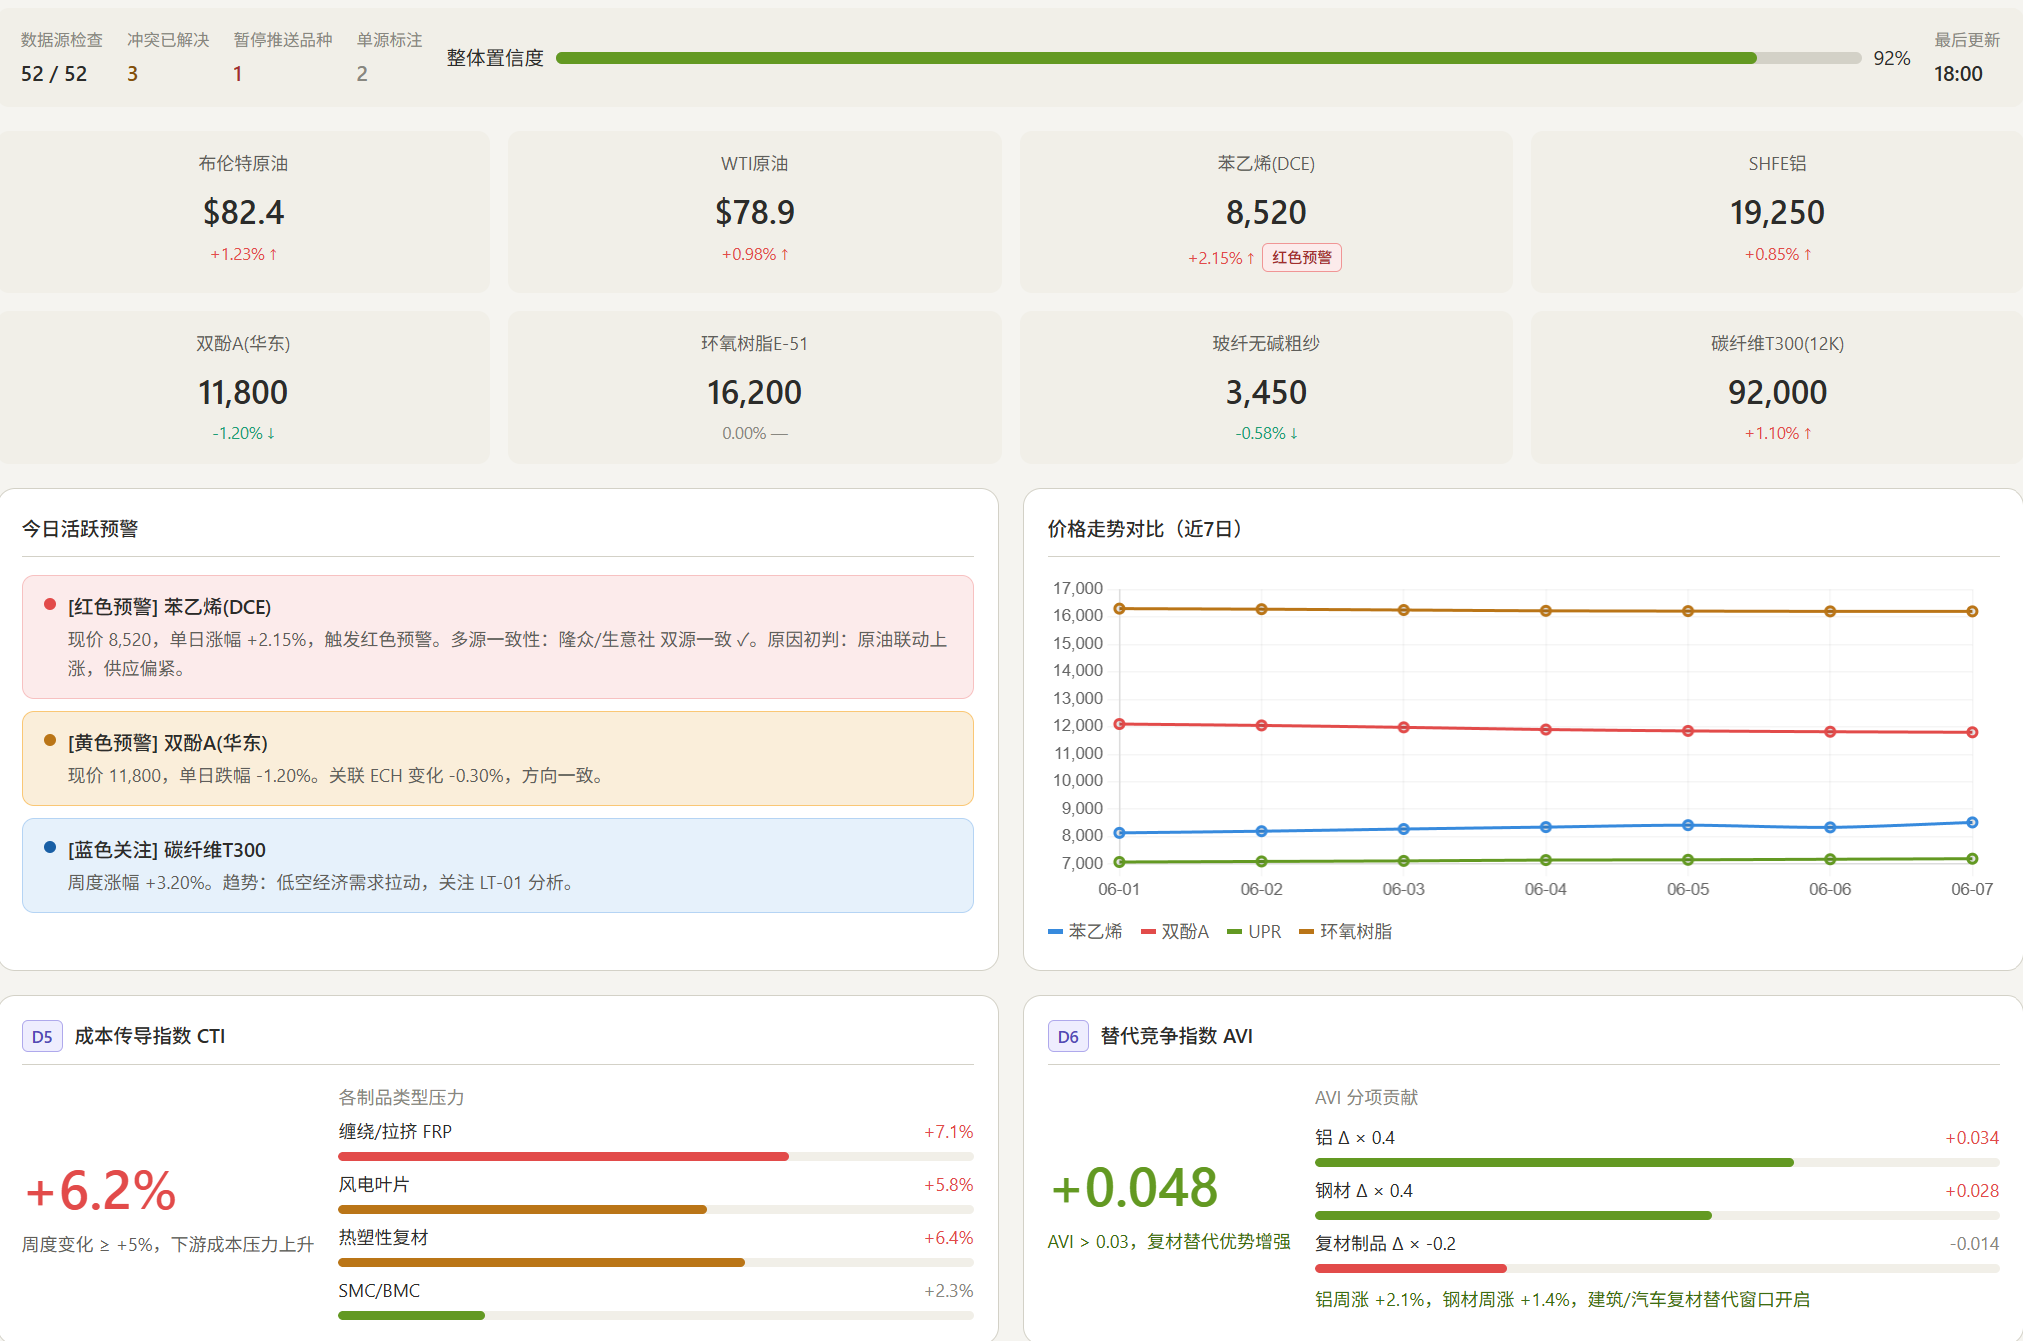Click the 钢材 Δ × 0.4 contribution bar
Screen dimensions: 2023x1341
(1657, 1215)
